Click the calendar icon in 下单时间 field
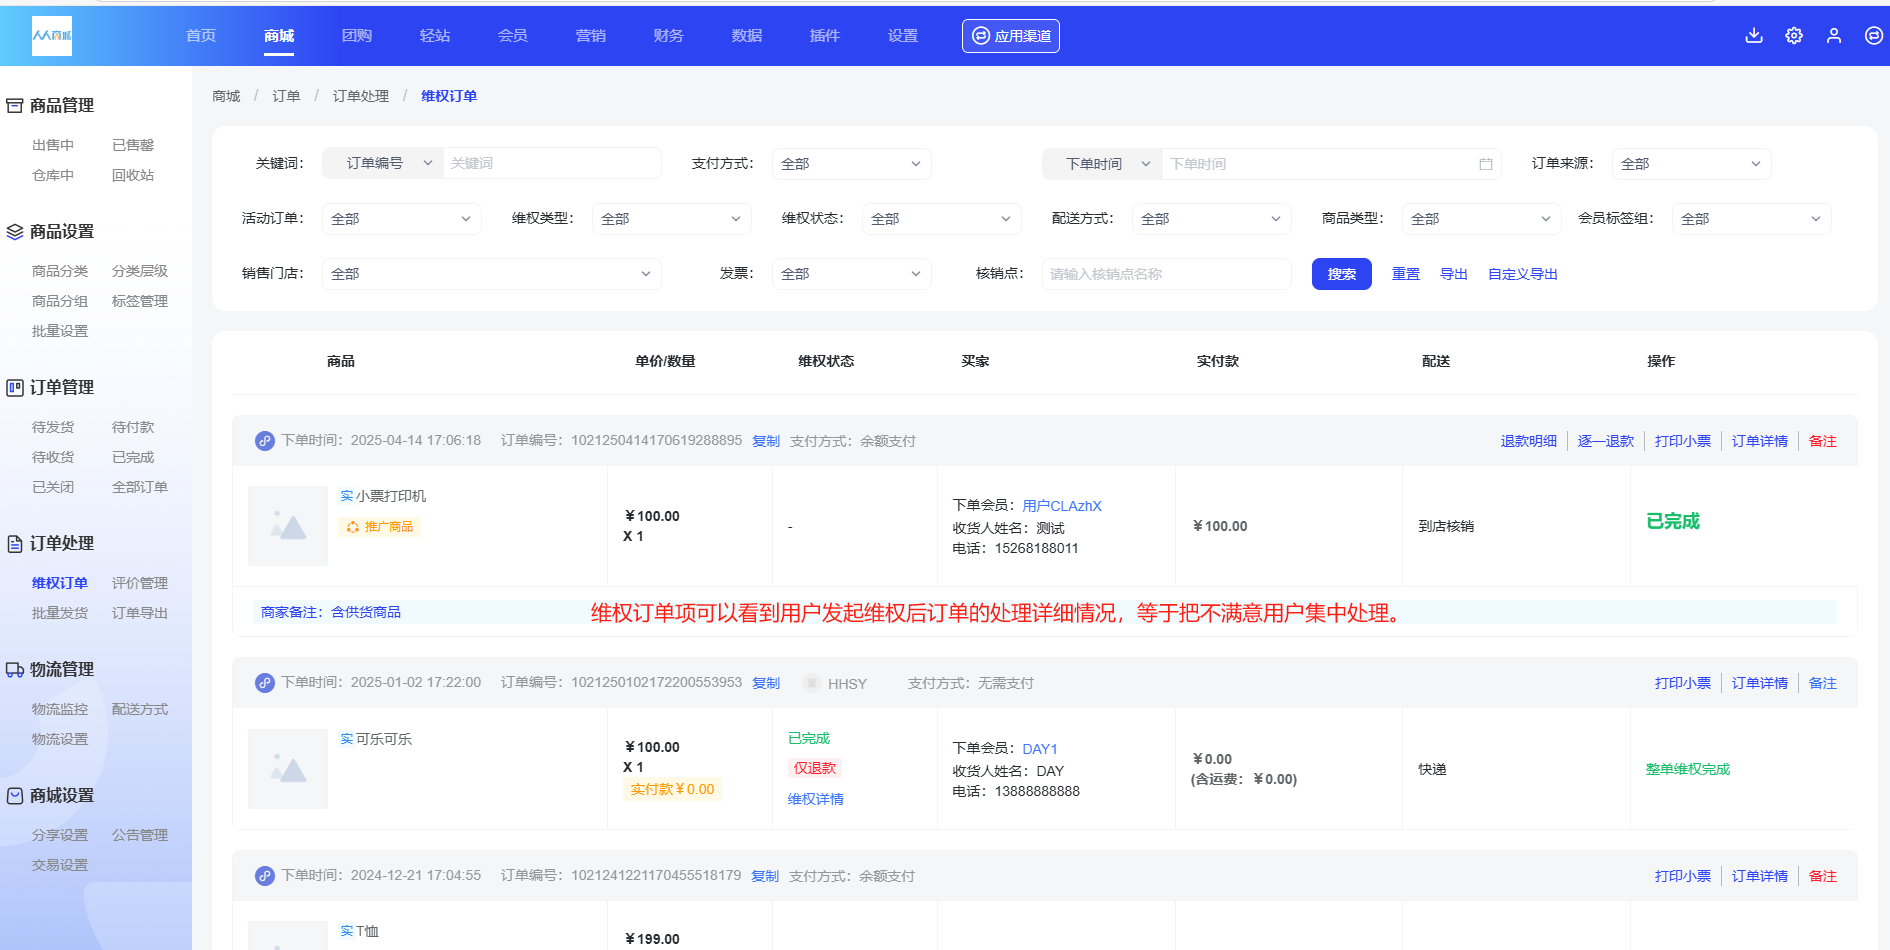1890x950 pixels. pos(1486,164)
